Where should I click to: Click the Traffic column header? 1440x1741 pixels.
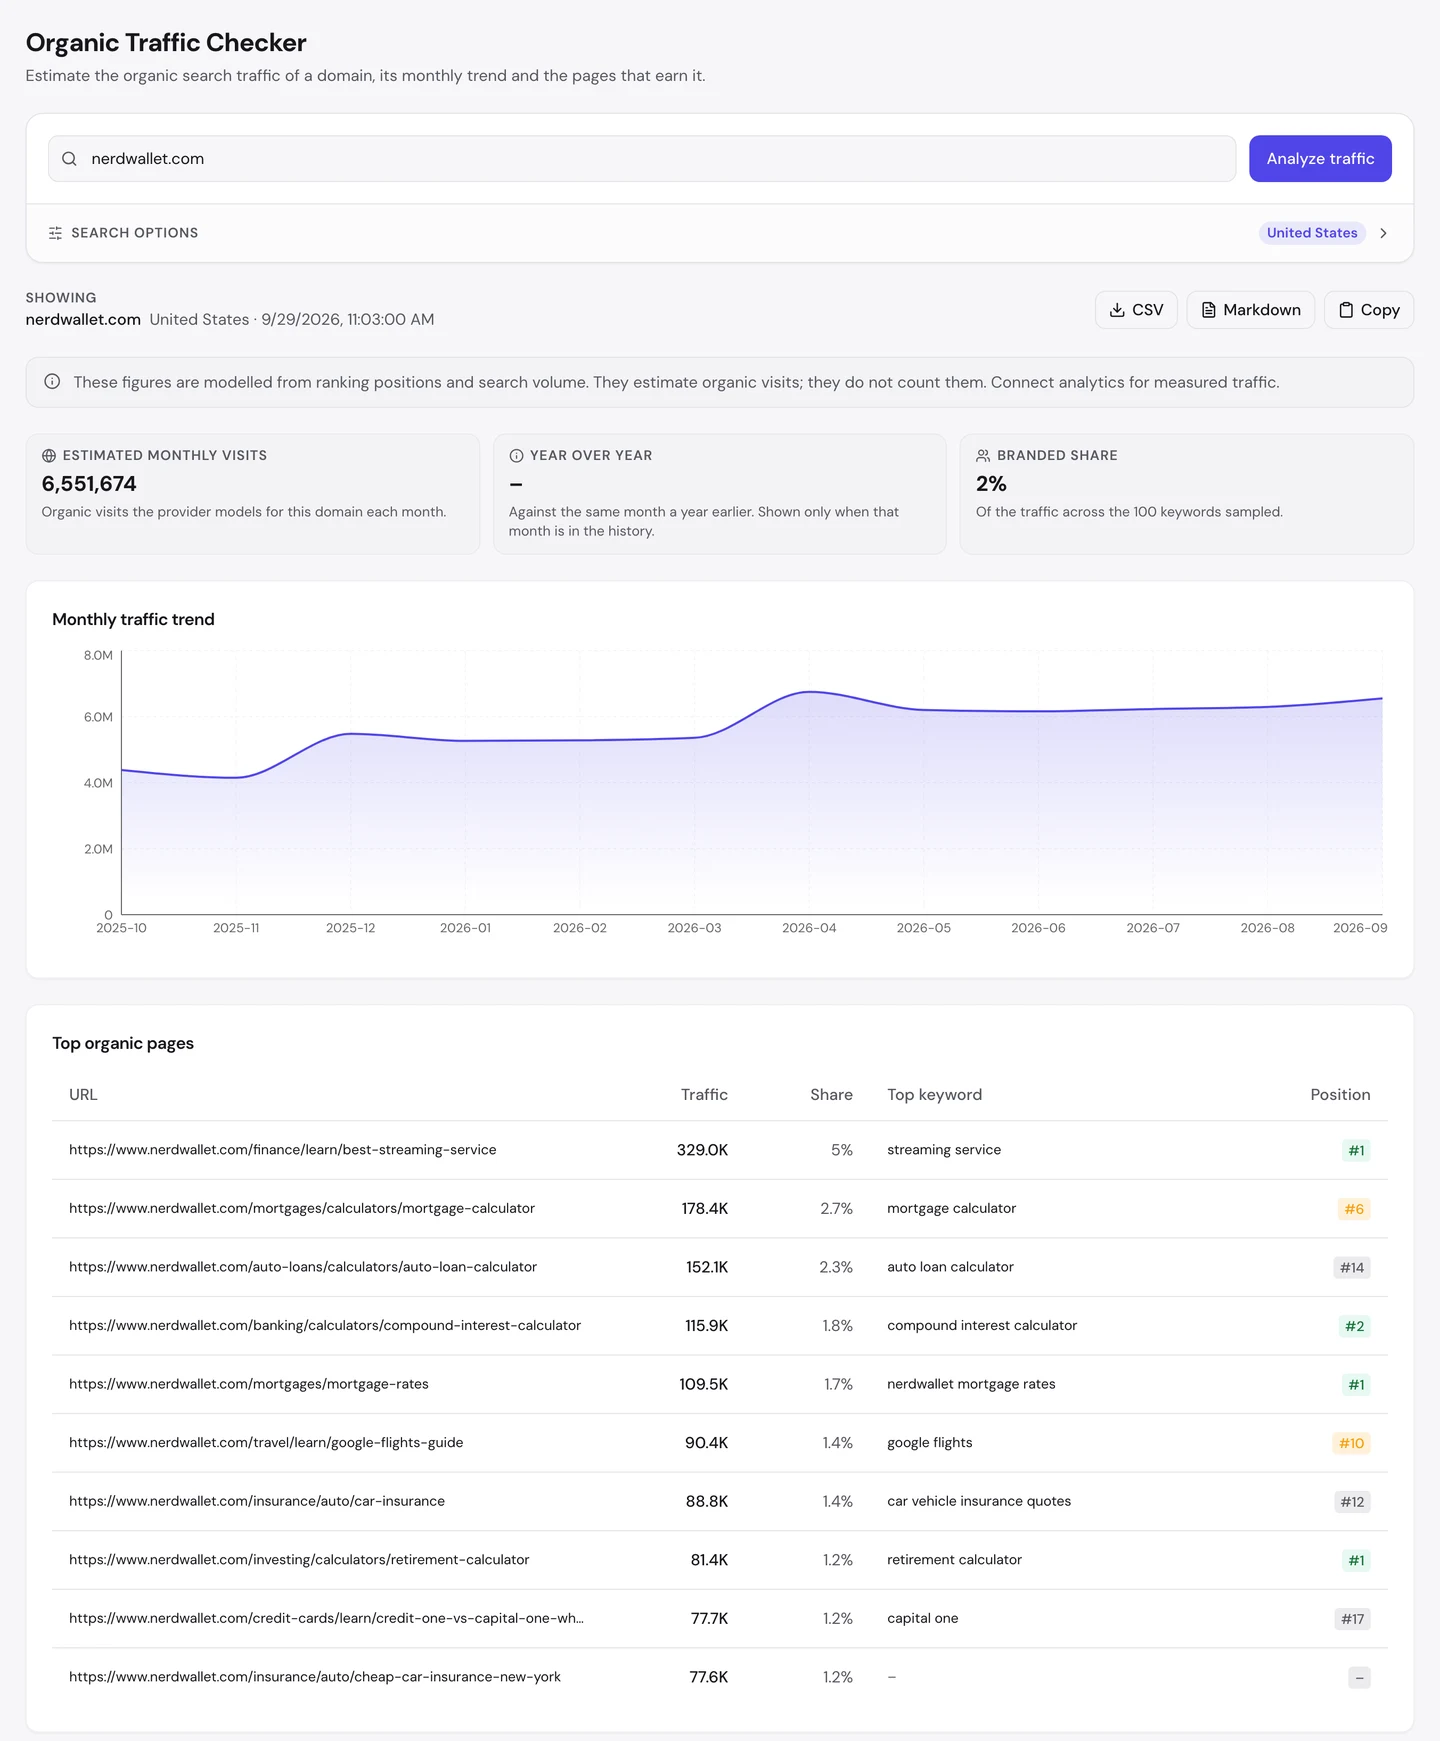coord(704,1095)
